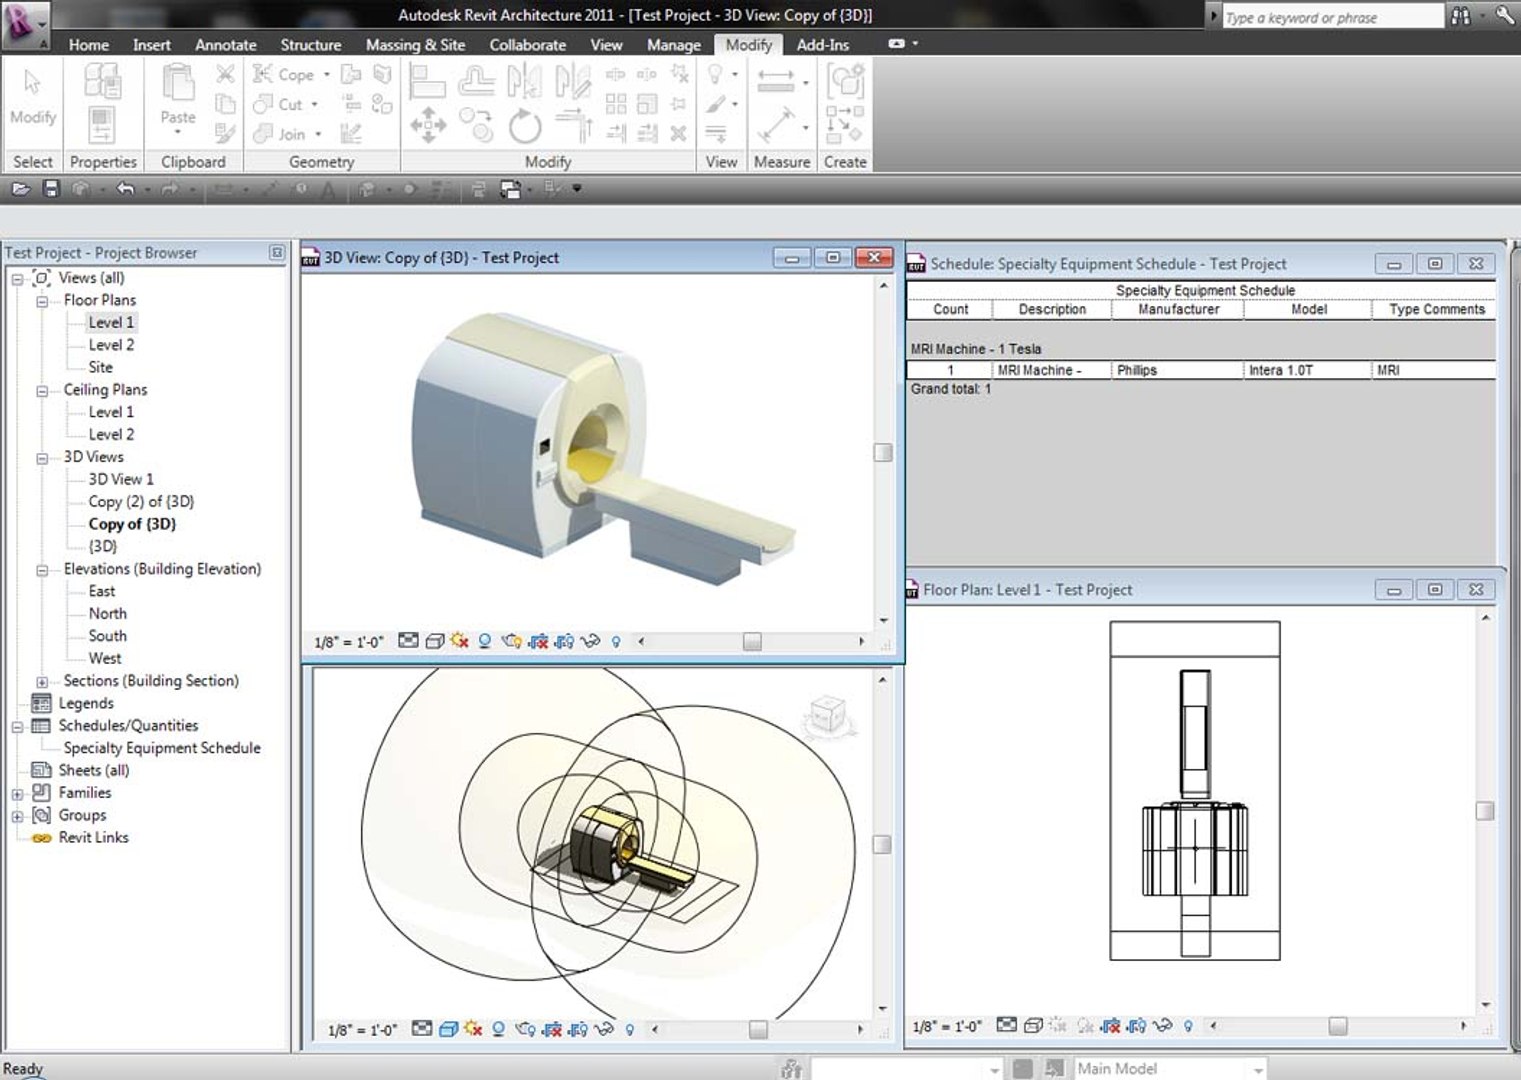
Task: Click the vertical scrollbar thumb in the Floor Plan: Level 1 view
Action: click(1486, 811)
